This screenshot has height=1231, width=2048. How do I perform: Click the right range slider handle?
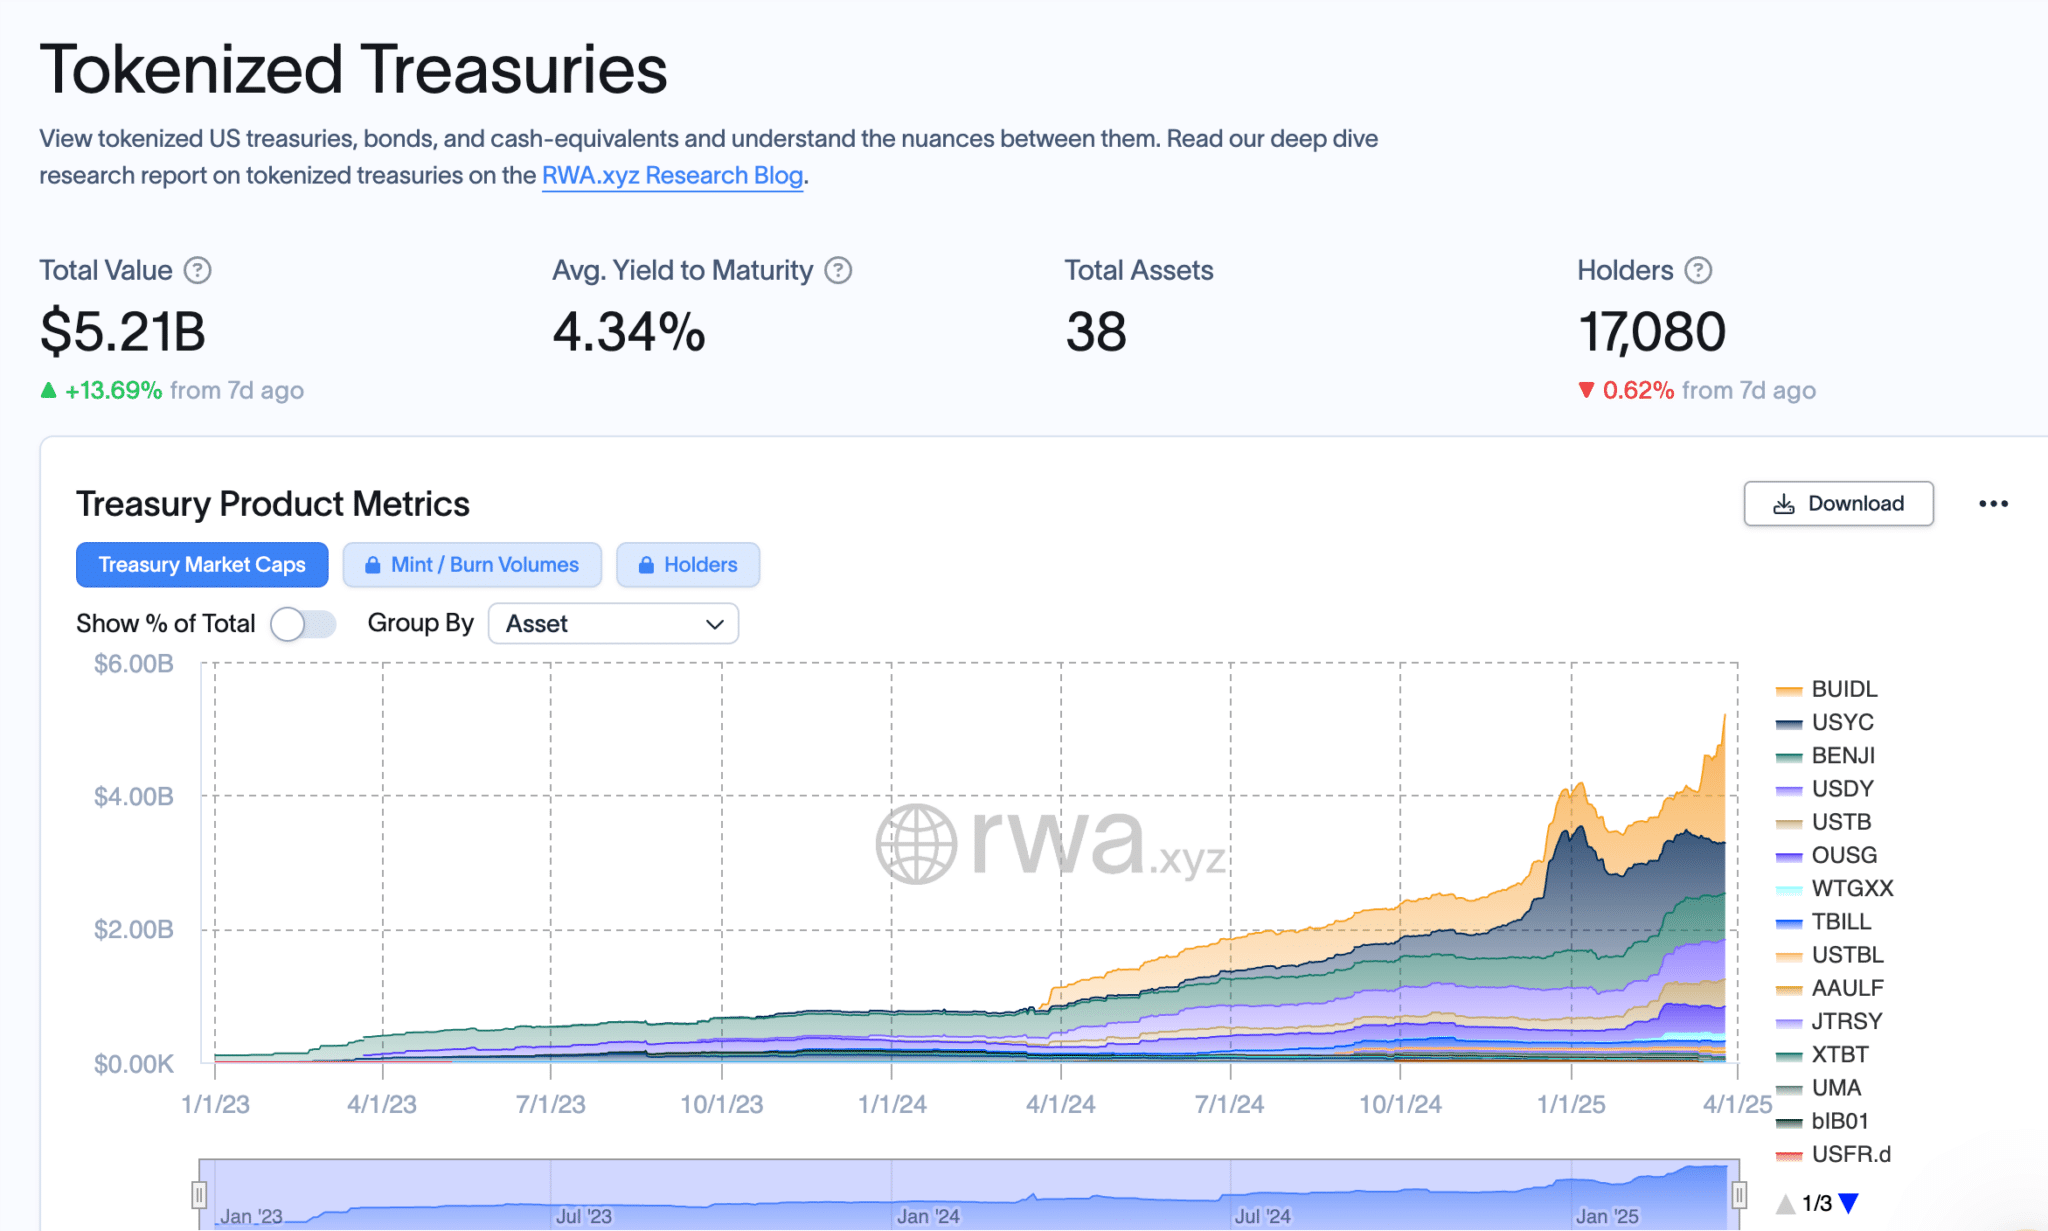(x=1739, y=1194)
